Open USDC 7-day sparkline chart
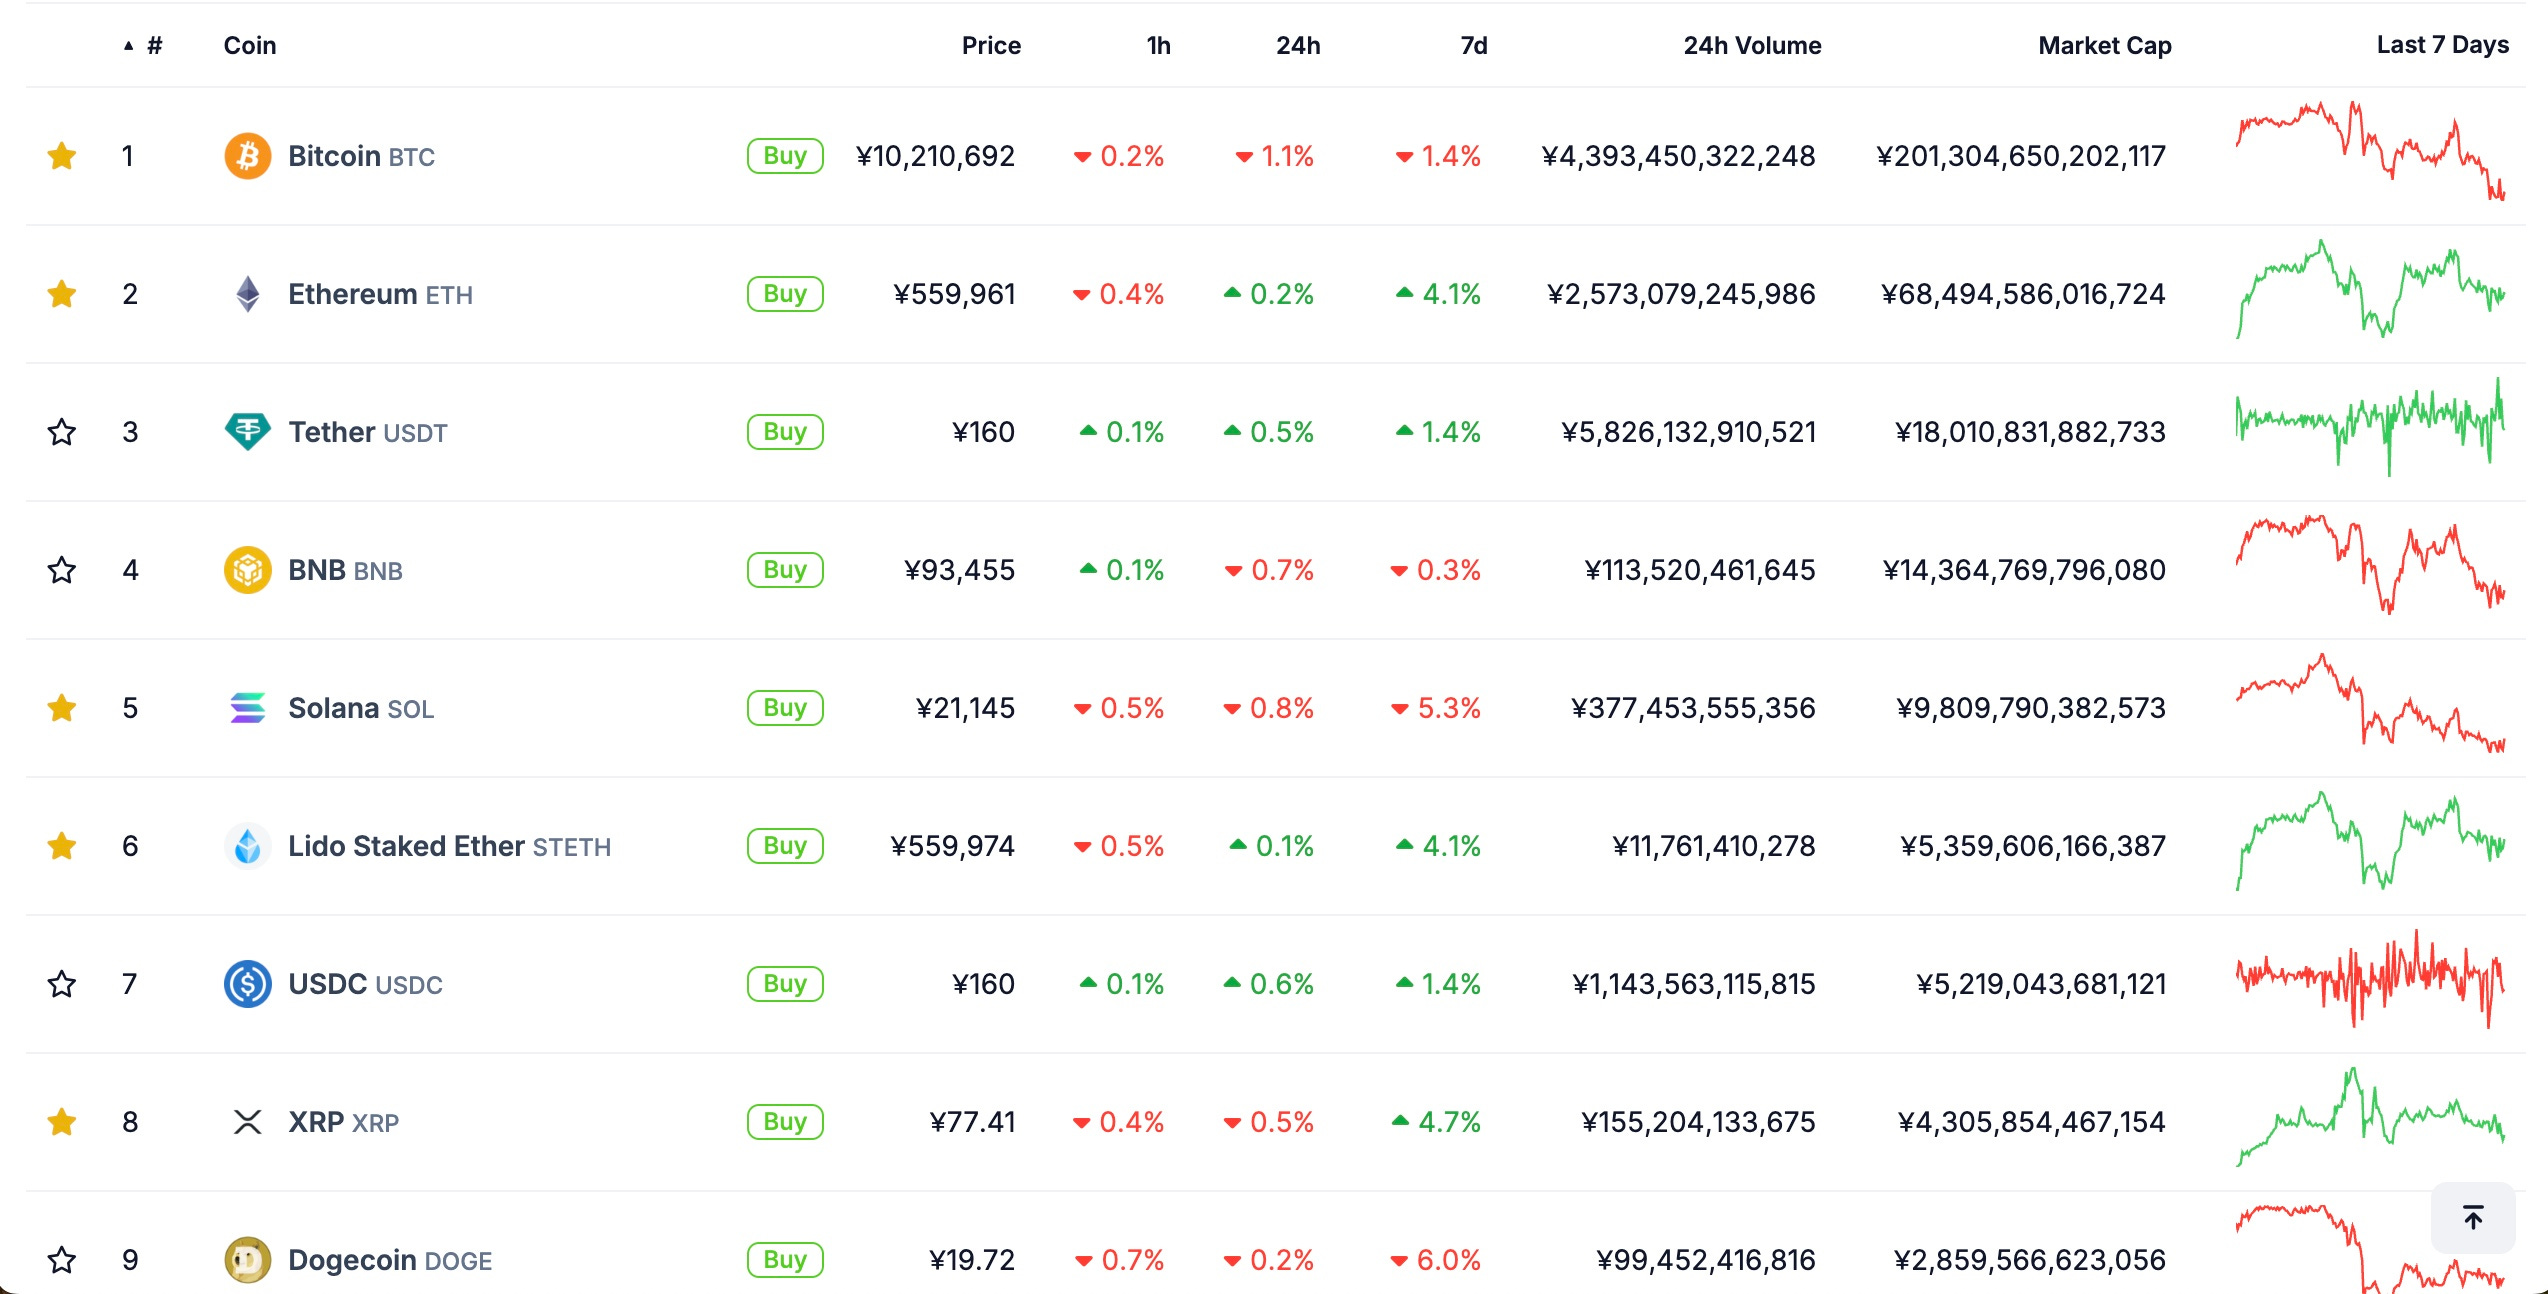 click(2371, 979)
